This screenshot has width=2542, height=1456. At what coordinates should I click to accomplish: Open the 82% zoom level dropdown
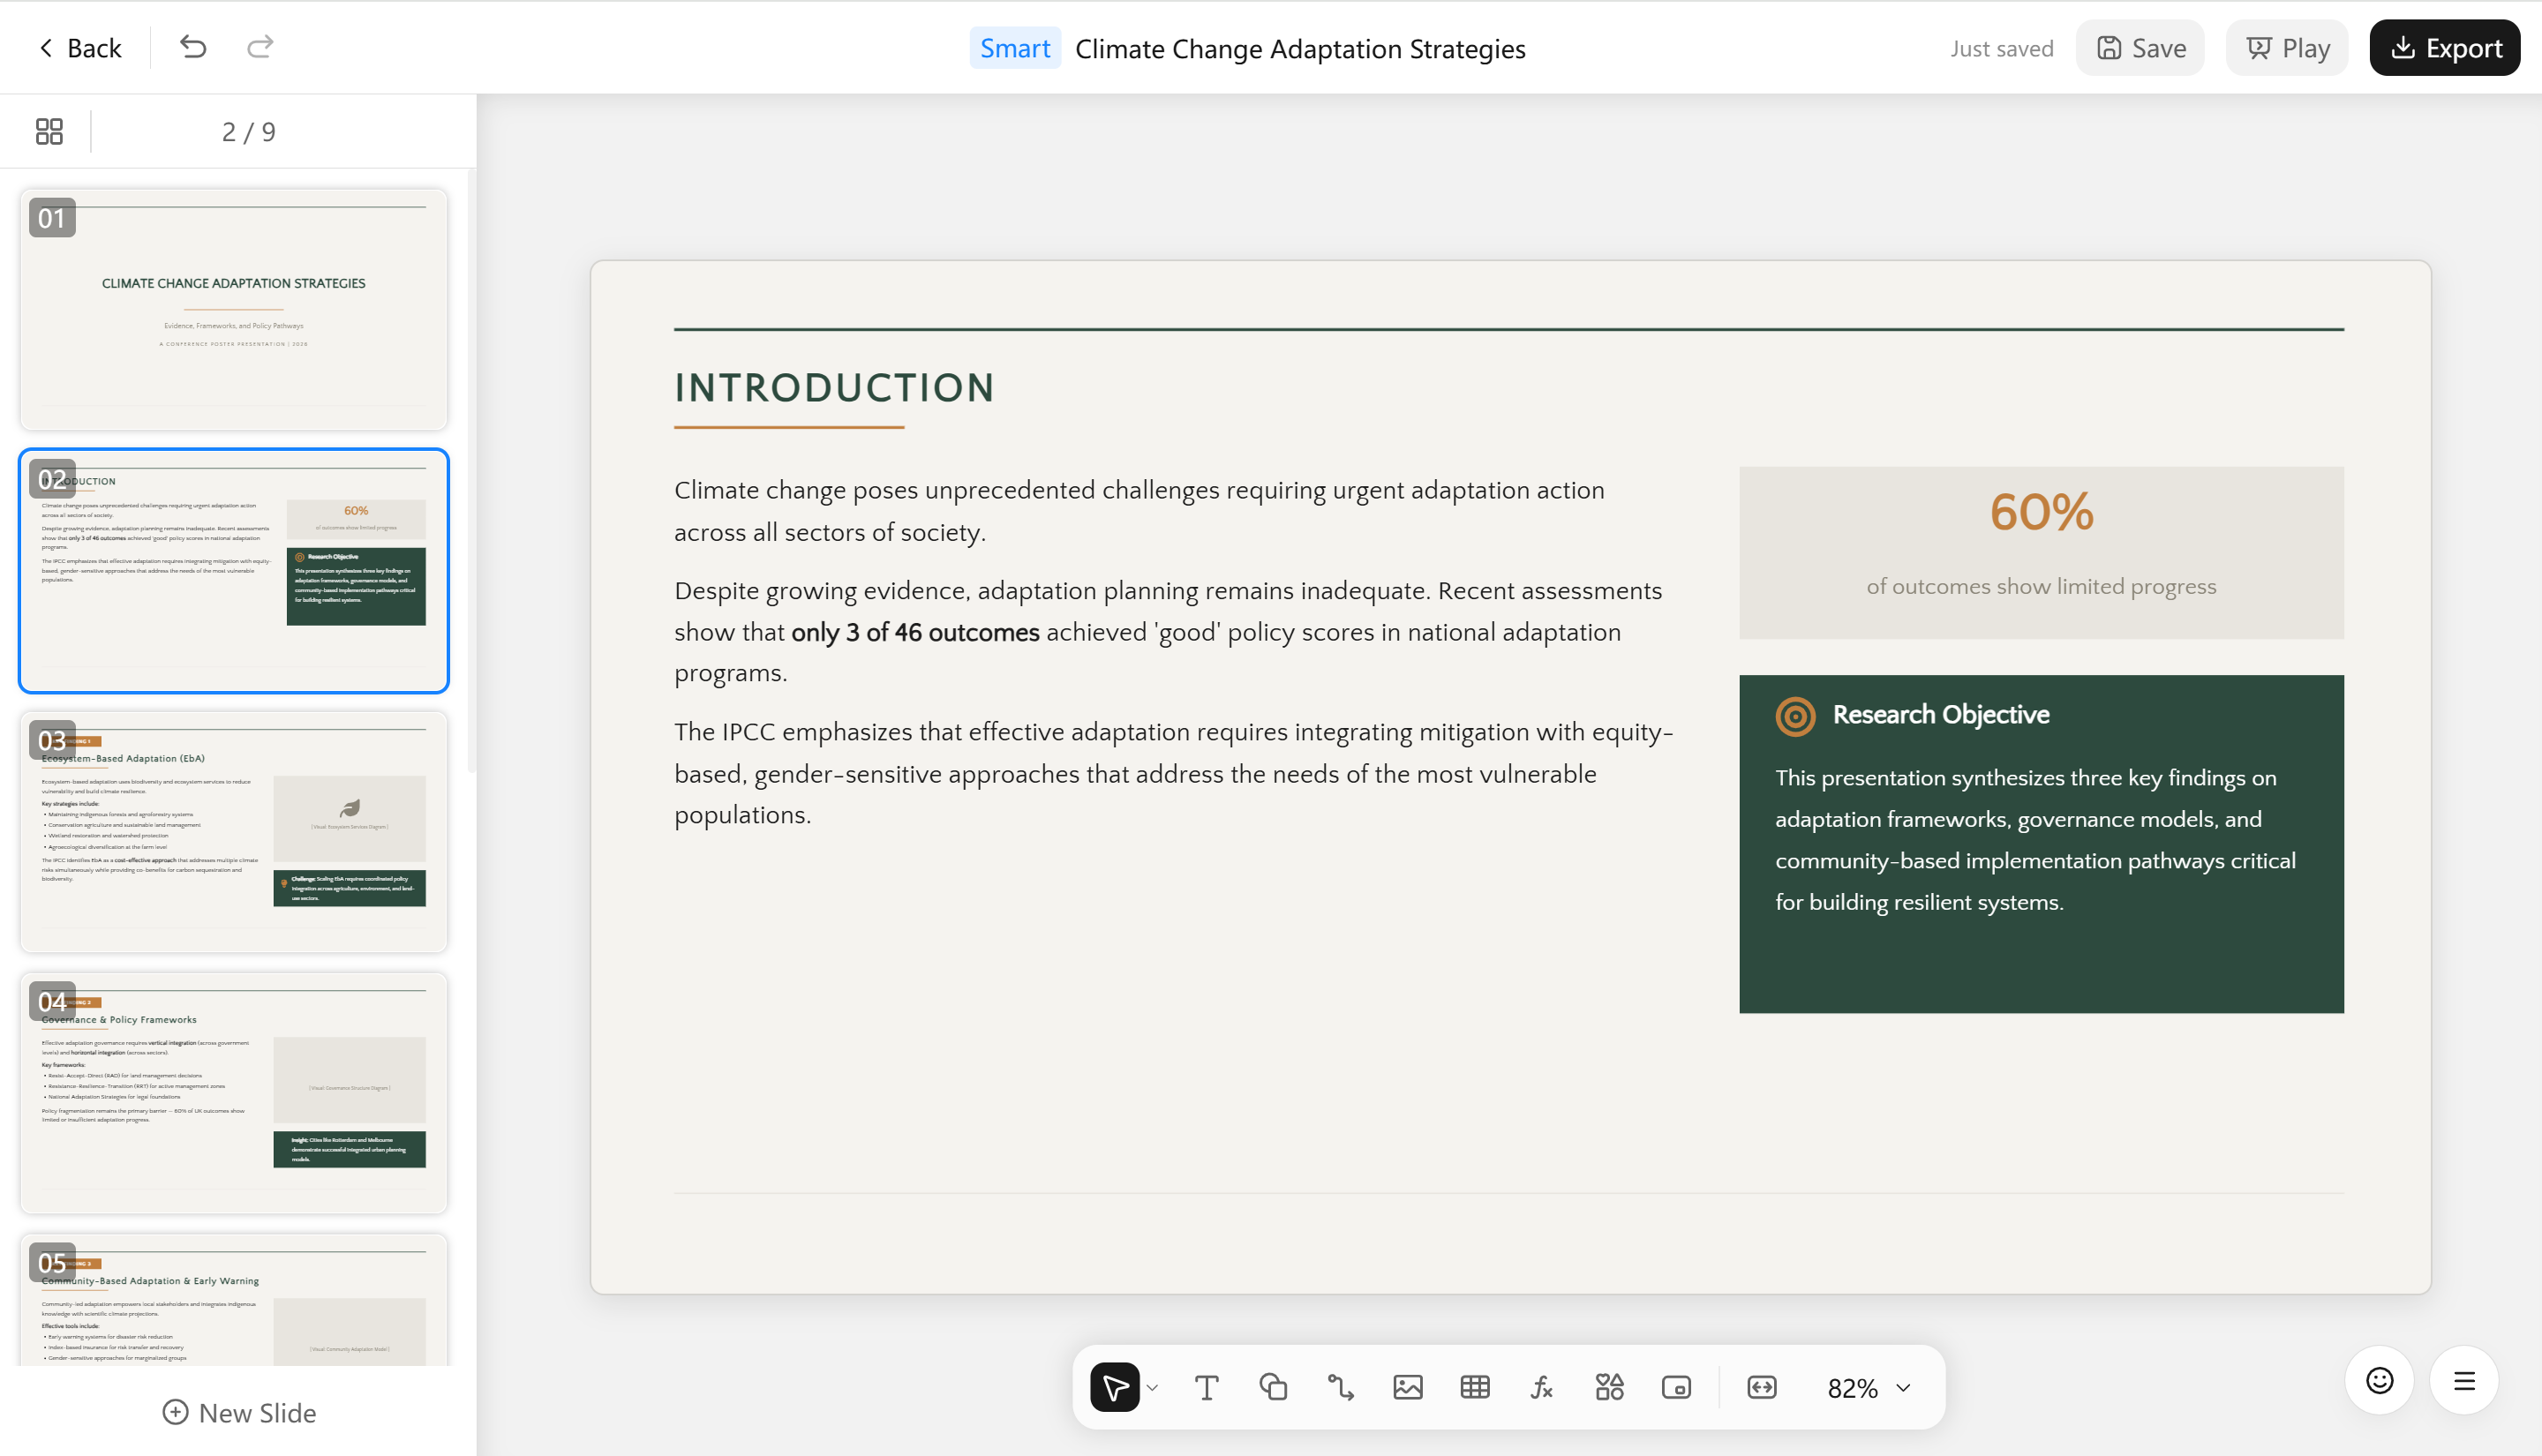click(1868, 1388)
